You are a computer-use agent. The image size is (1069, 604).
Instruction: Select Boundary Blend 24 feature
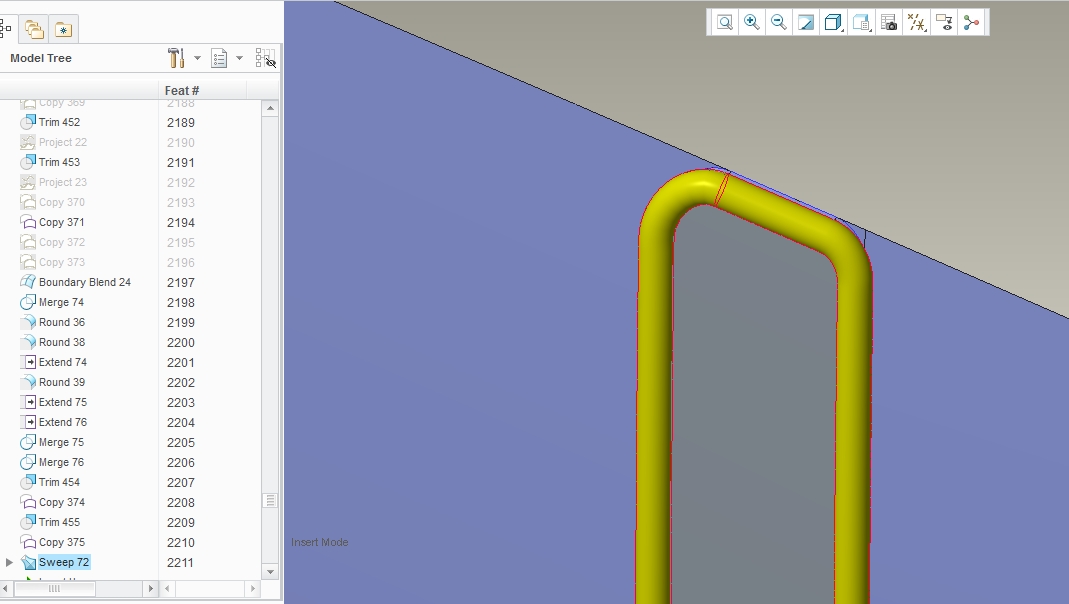(x=85, y=282)
